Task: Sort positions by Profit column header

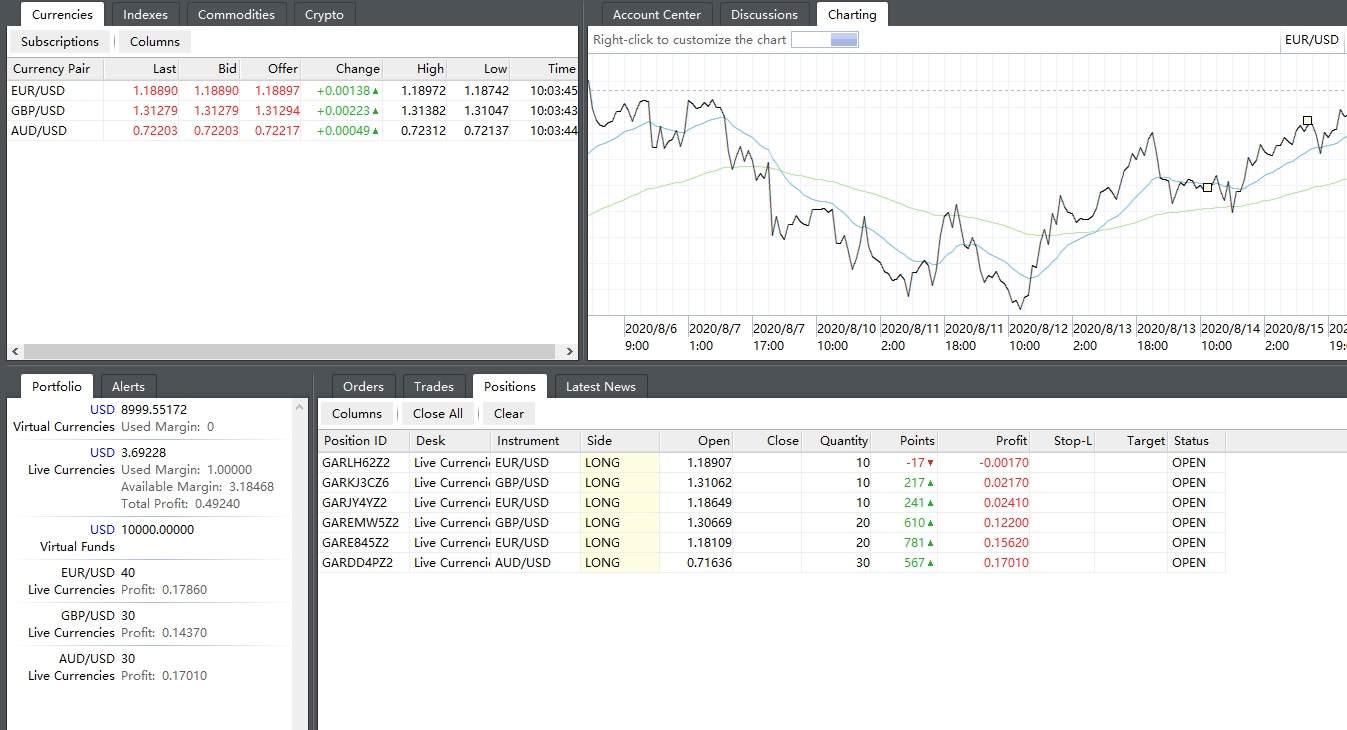Action: coord(1011,441)
